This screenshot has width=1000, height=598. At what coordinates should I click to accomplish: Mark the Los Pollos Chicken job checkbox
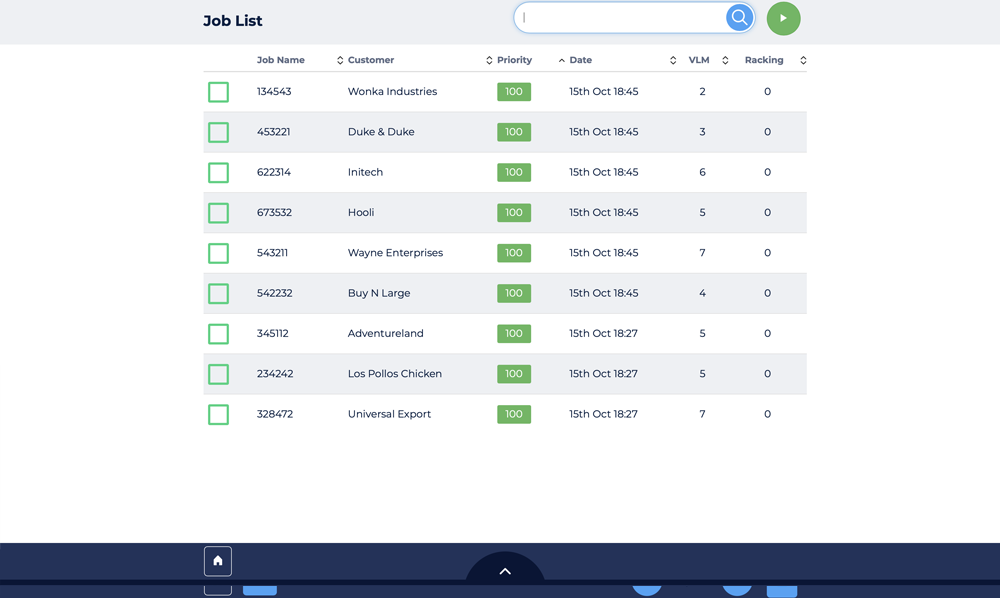tap(218, 374)
